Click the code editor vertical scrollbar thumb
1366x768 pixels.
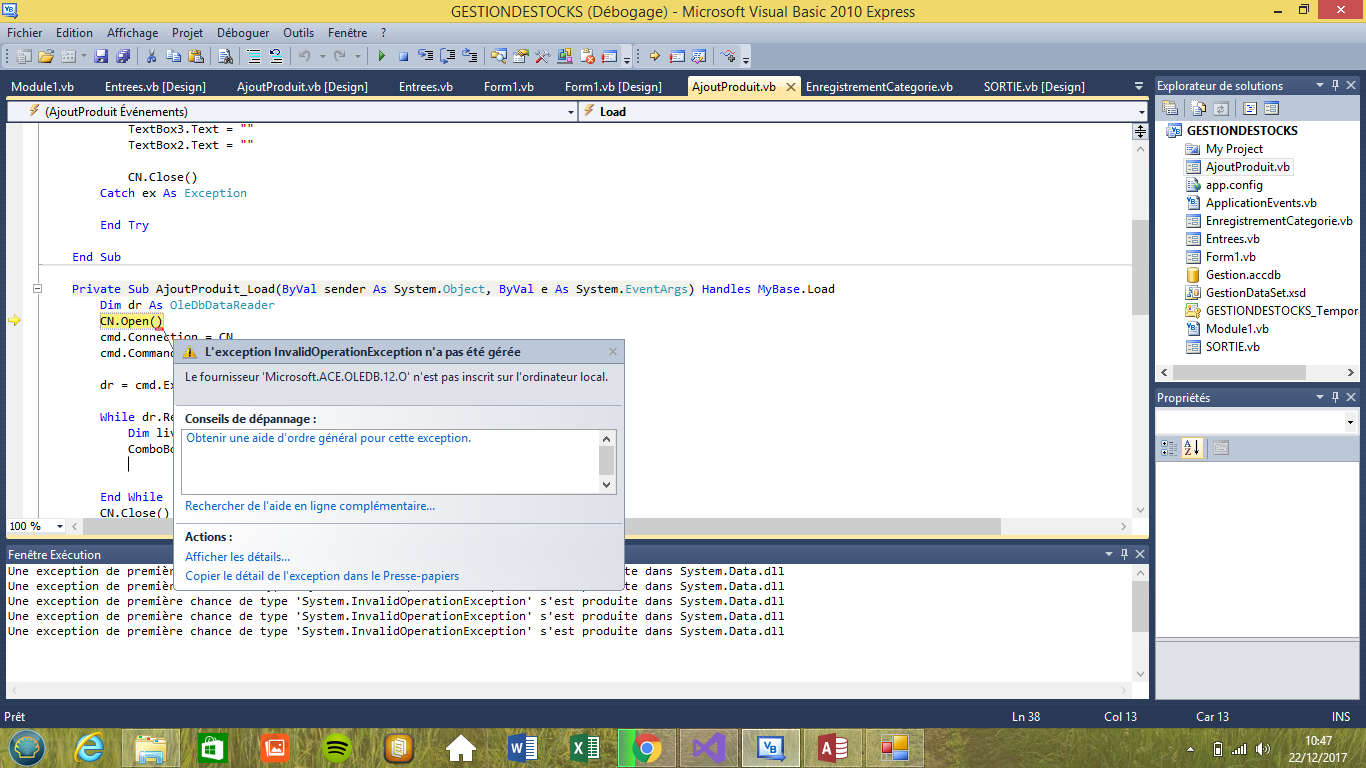click(1140, 266)
